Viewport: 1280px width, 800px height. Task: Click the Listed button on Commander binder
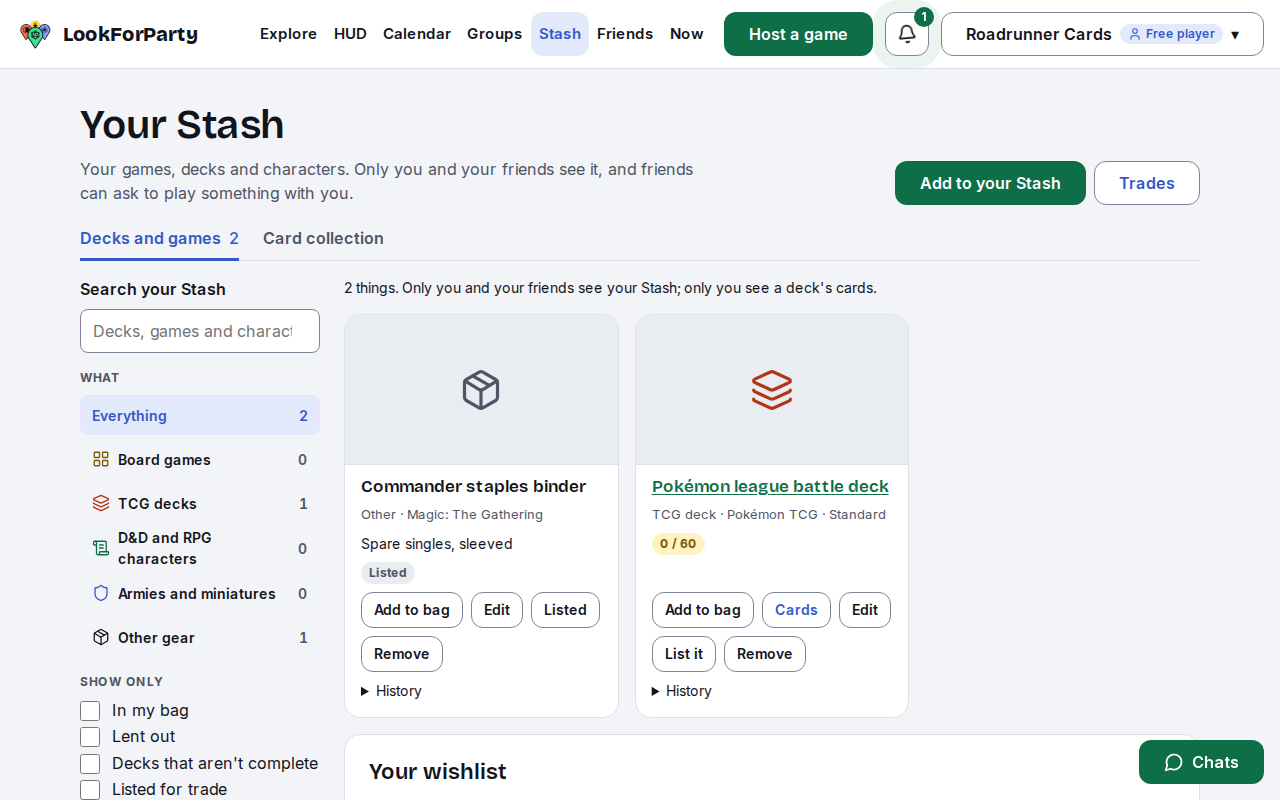click(x=565, y=610)
